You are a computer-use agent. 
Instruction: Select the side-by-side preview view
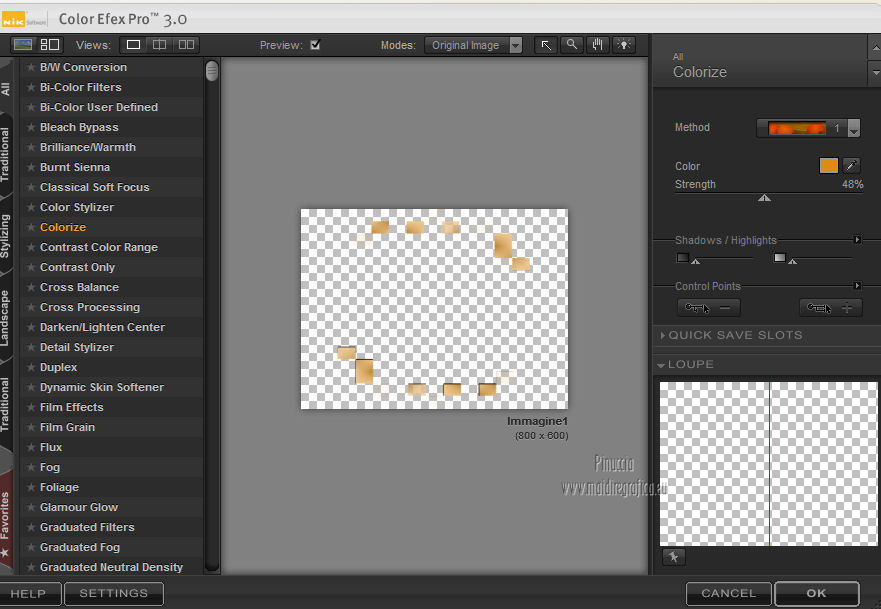point(186,44)
